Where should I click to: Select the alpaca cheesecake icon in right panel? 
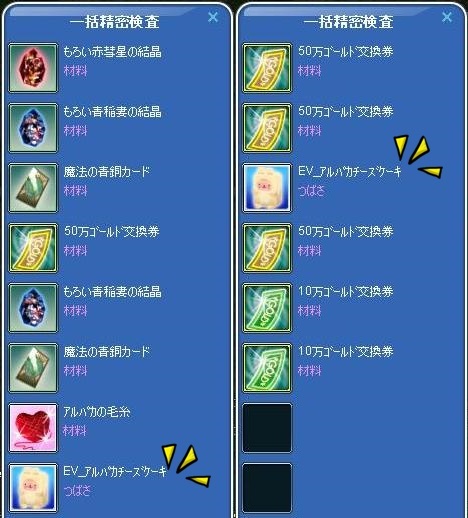[267, 188]
